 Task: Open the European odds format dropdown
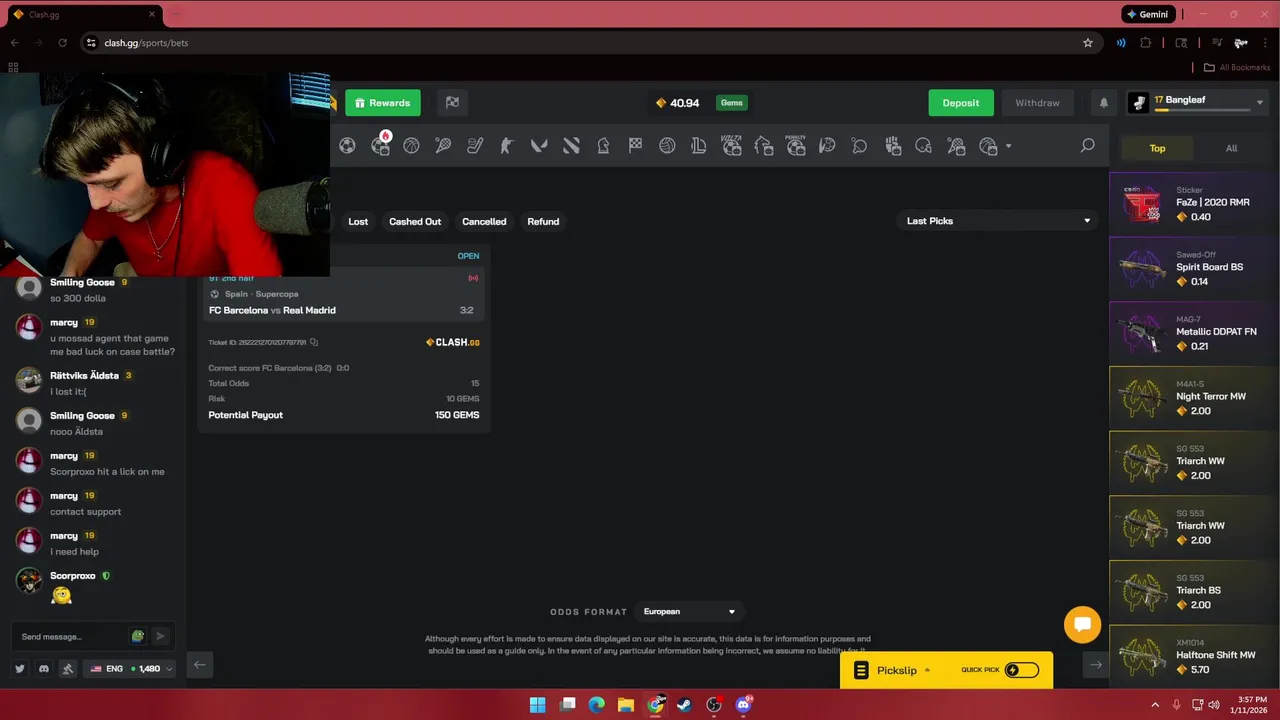click(x=689, y=612)
